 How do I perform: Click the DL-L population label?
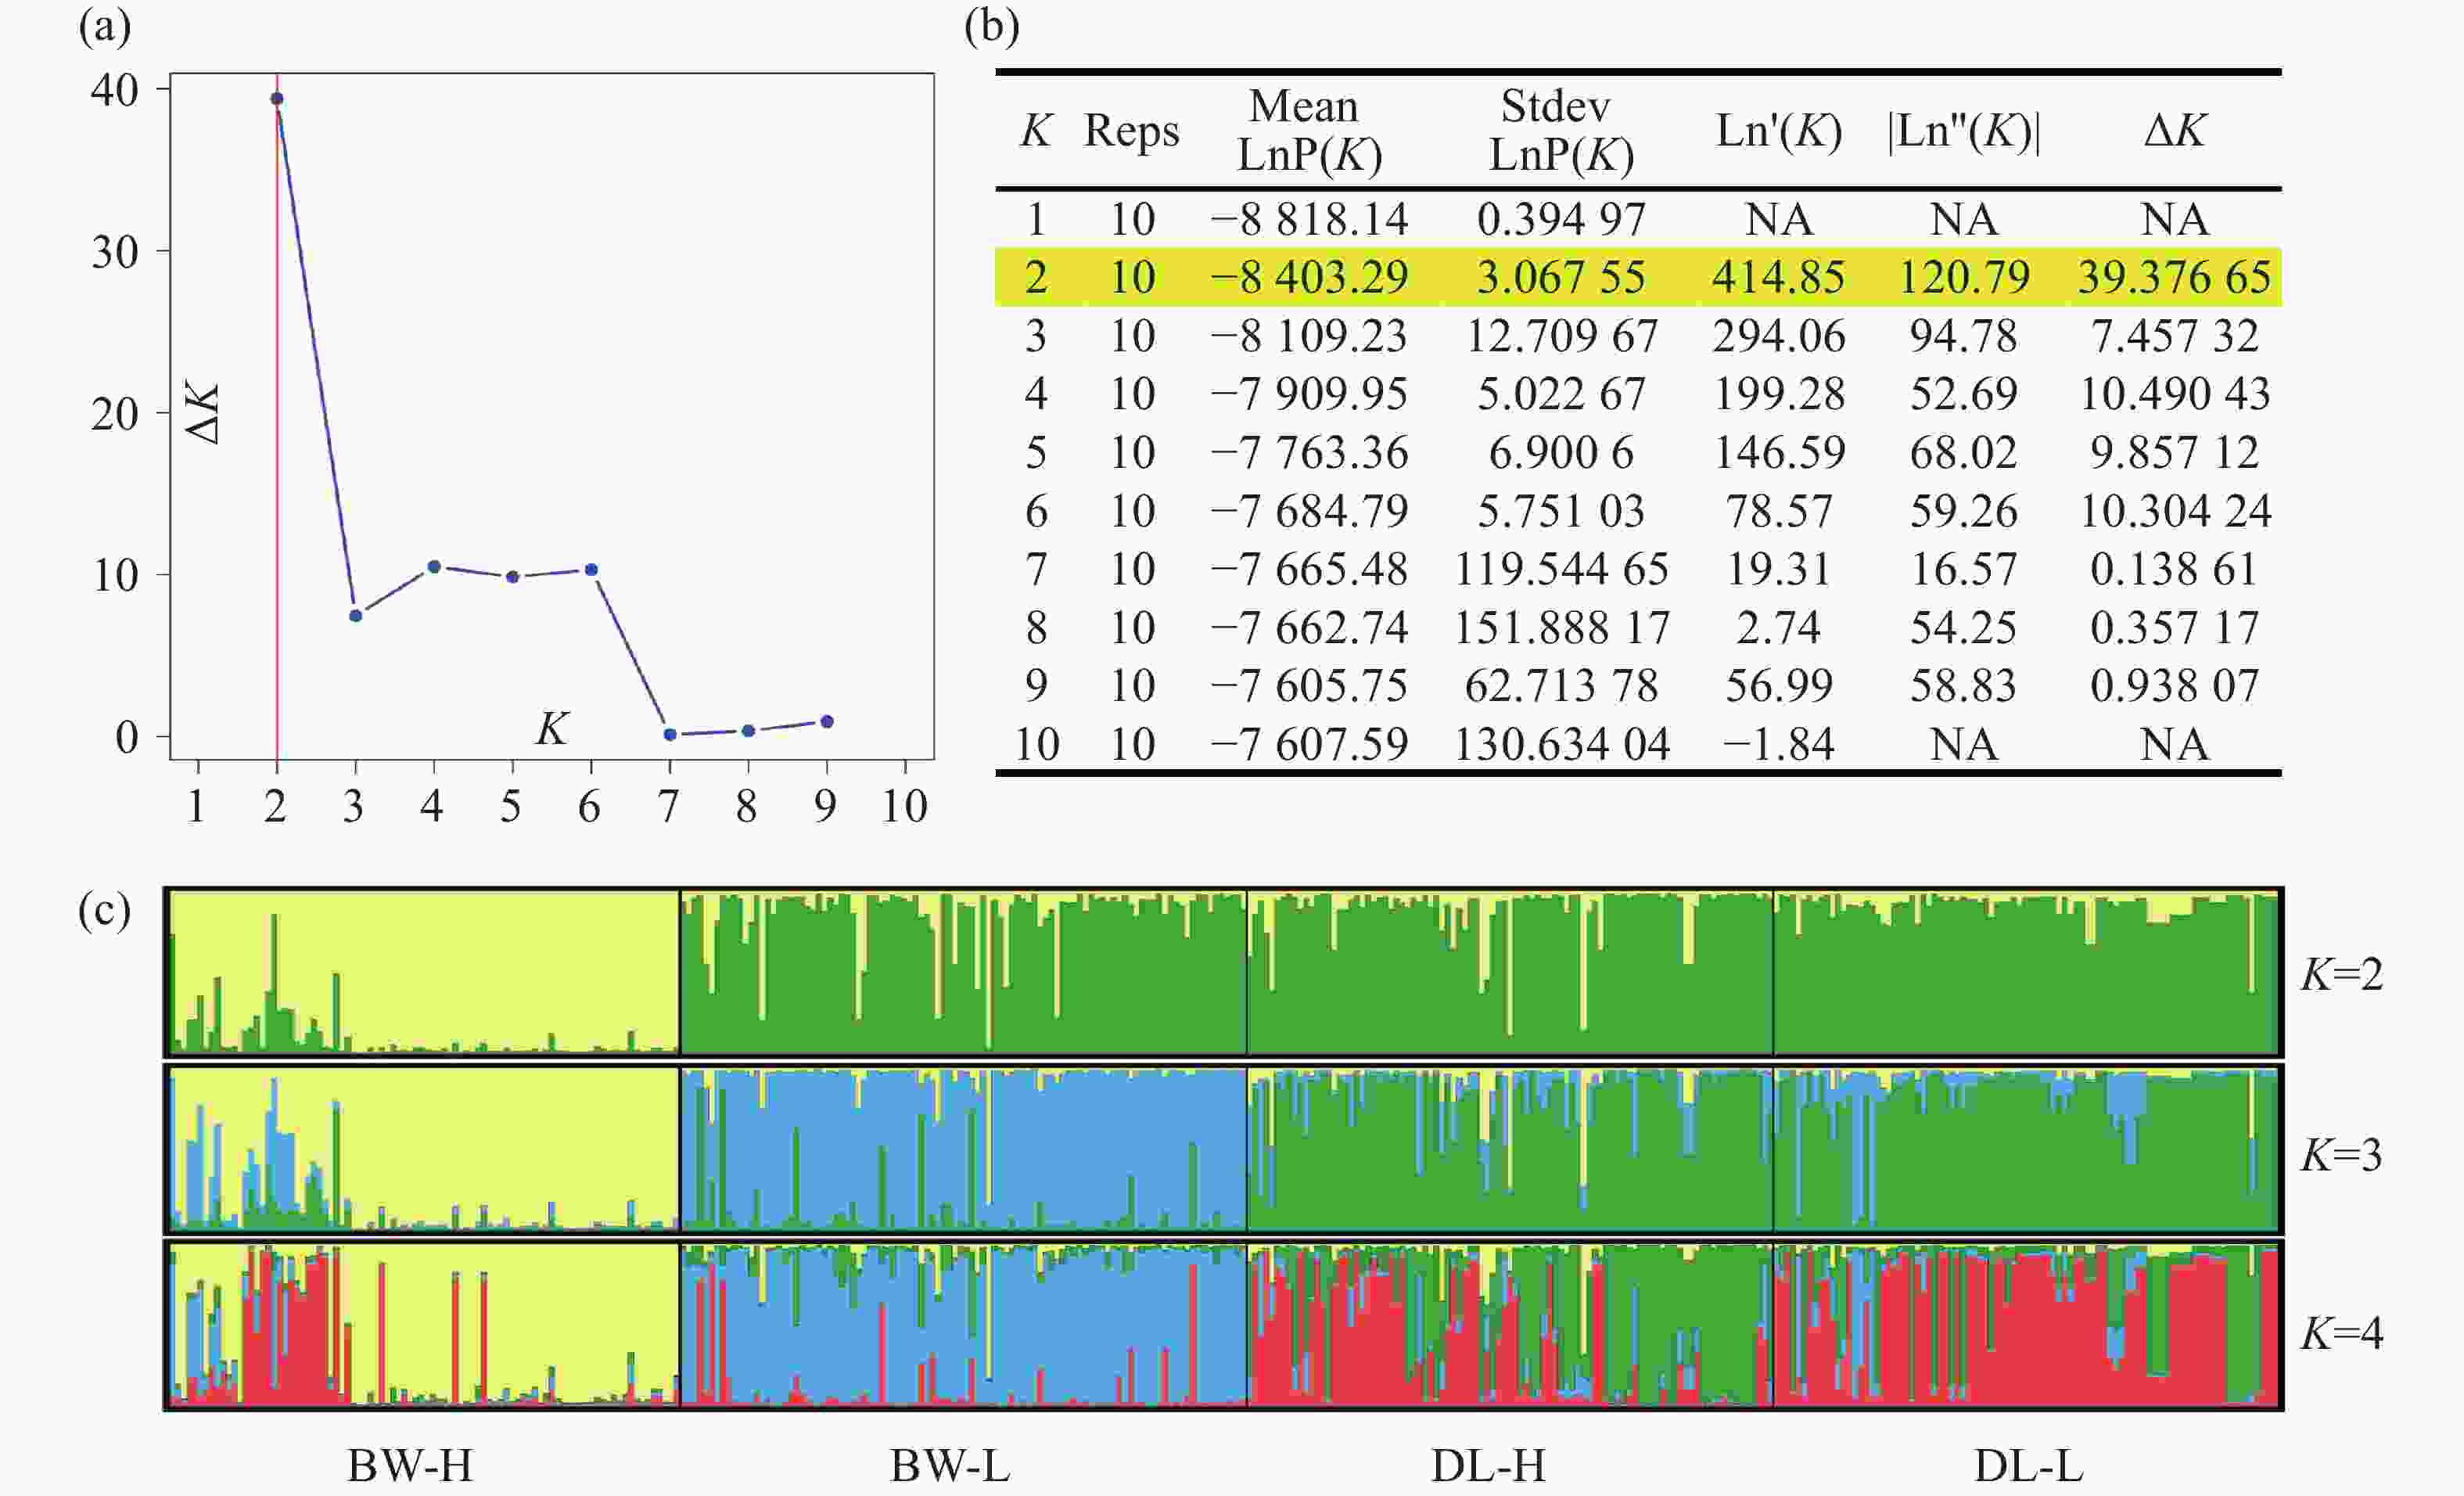click(2028, 1466)
